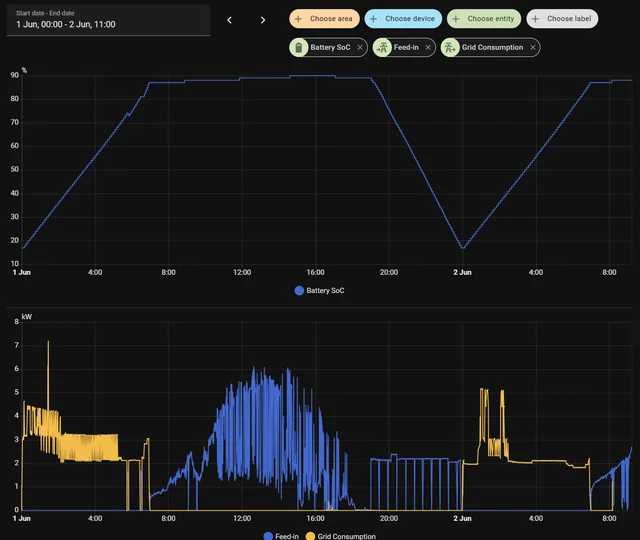Click plus icon in Choose area

pyautogui.click(x=298, y=19)
